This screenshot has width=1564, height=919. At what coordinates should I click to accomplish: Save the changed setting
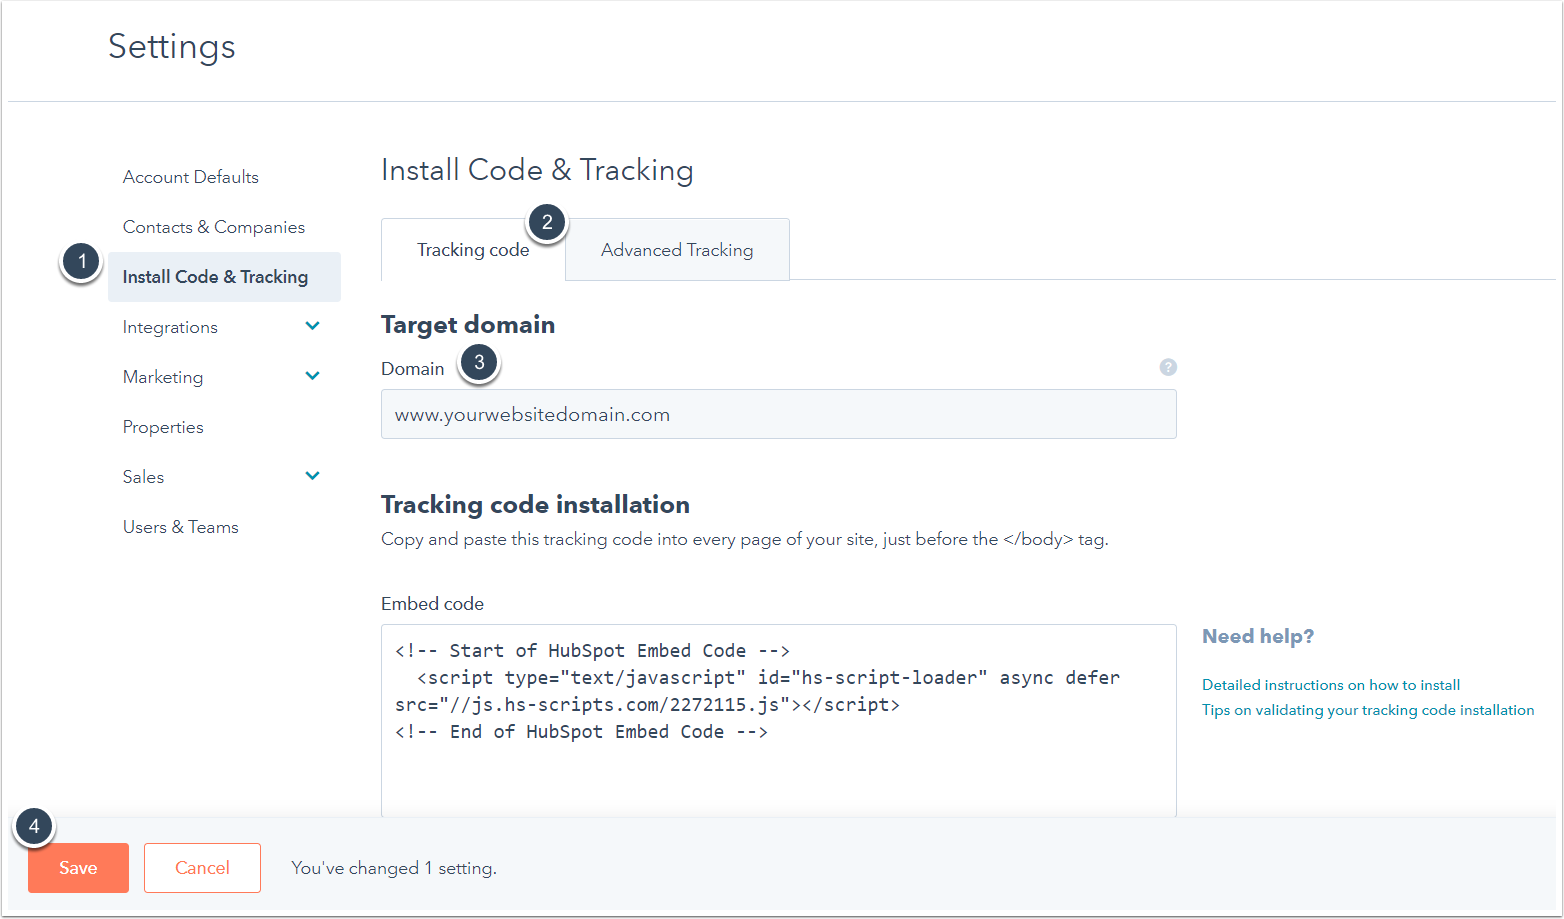point(78,868)
